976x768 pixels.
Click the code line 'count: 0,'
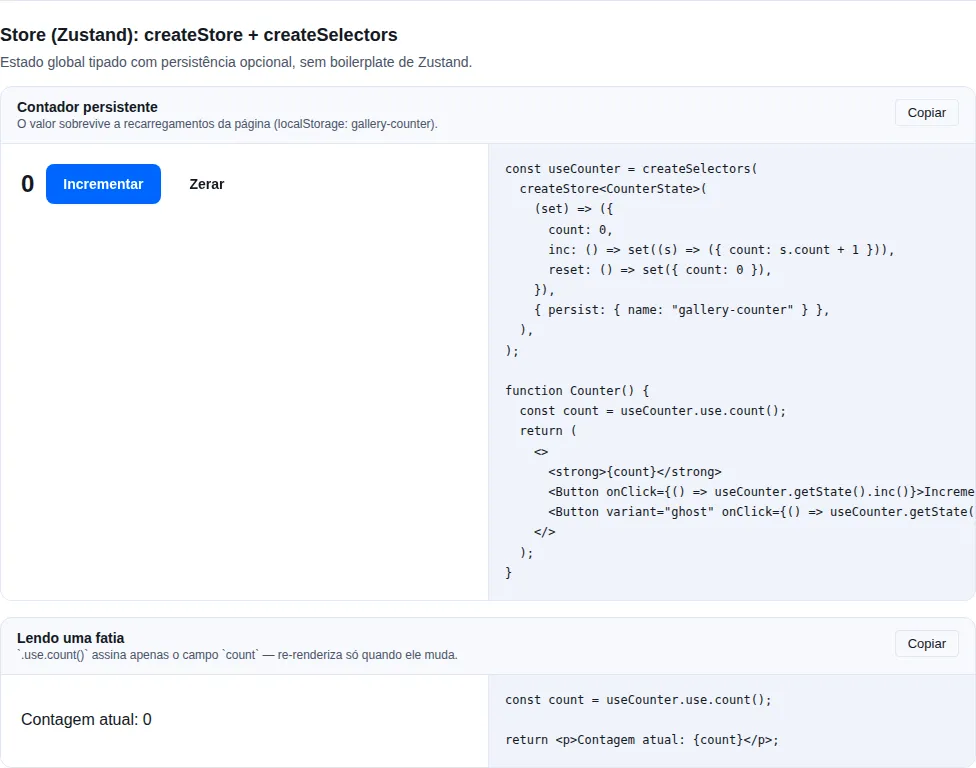(580, 230)
